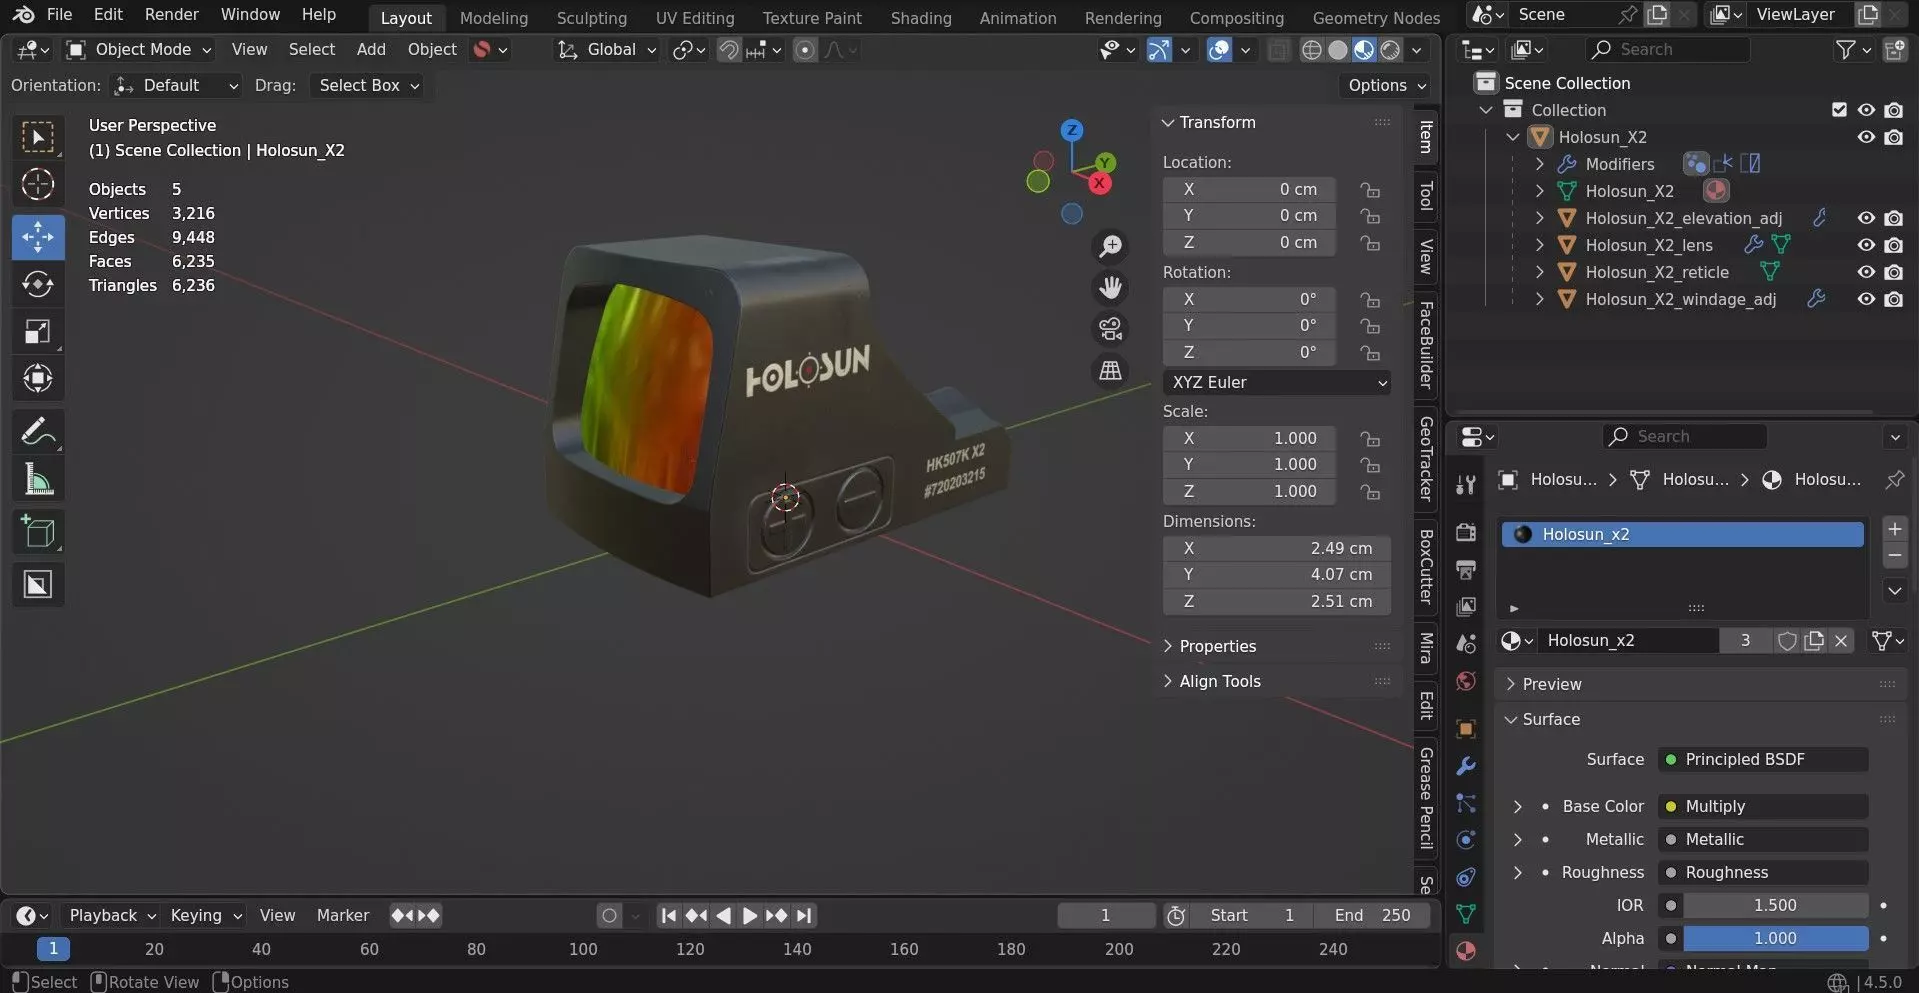Remove material slot with minus button
The image size is (1919, 993).
point(1894,555)
